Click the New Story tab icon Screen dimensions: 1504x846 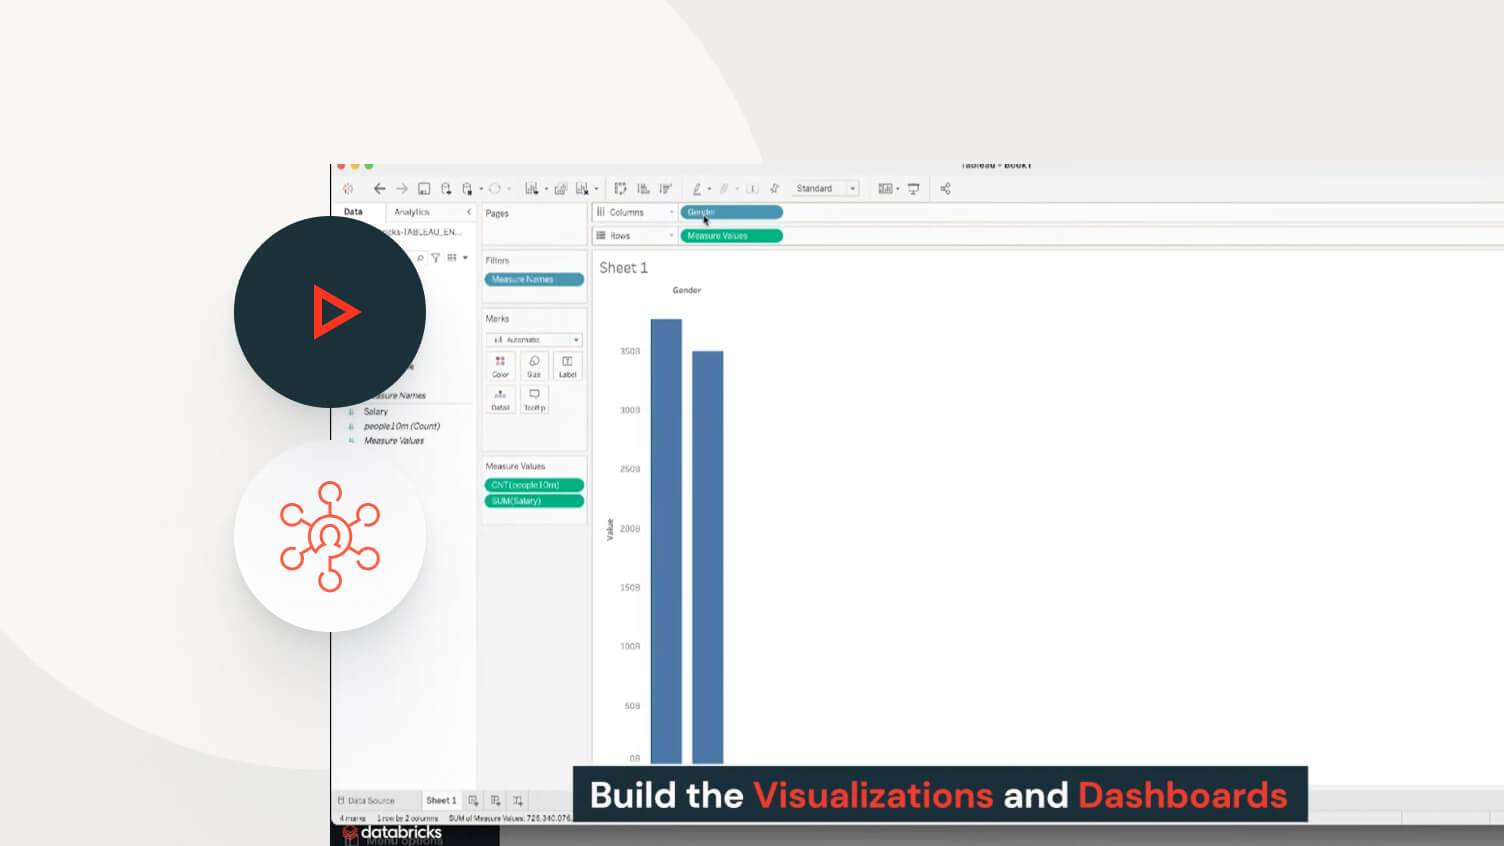click(518, 801)
